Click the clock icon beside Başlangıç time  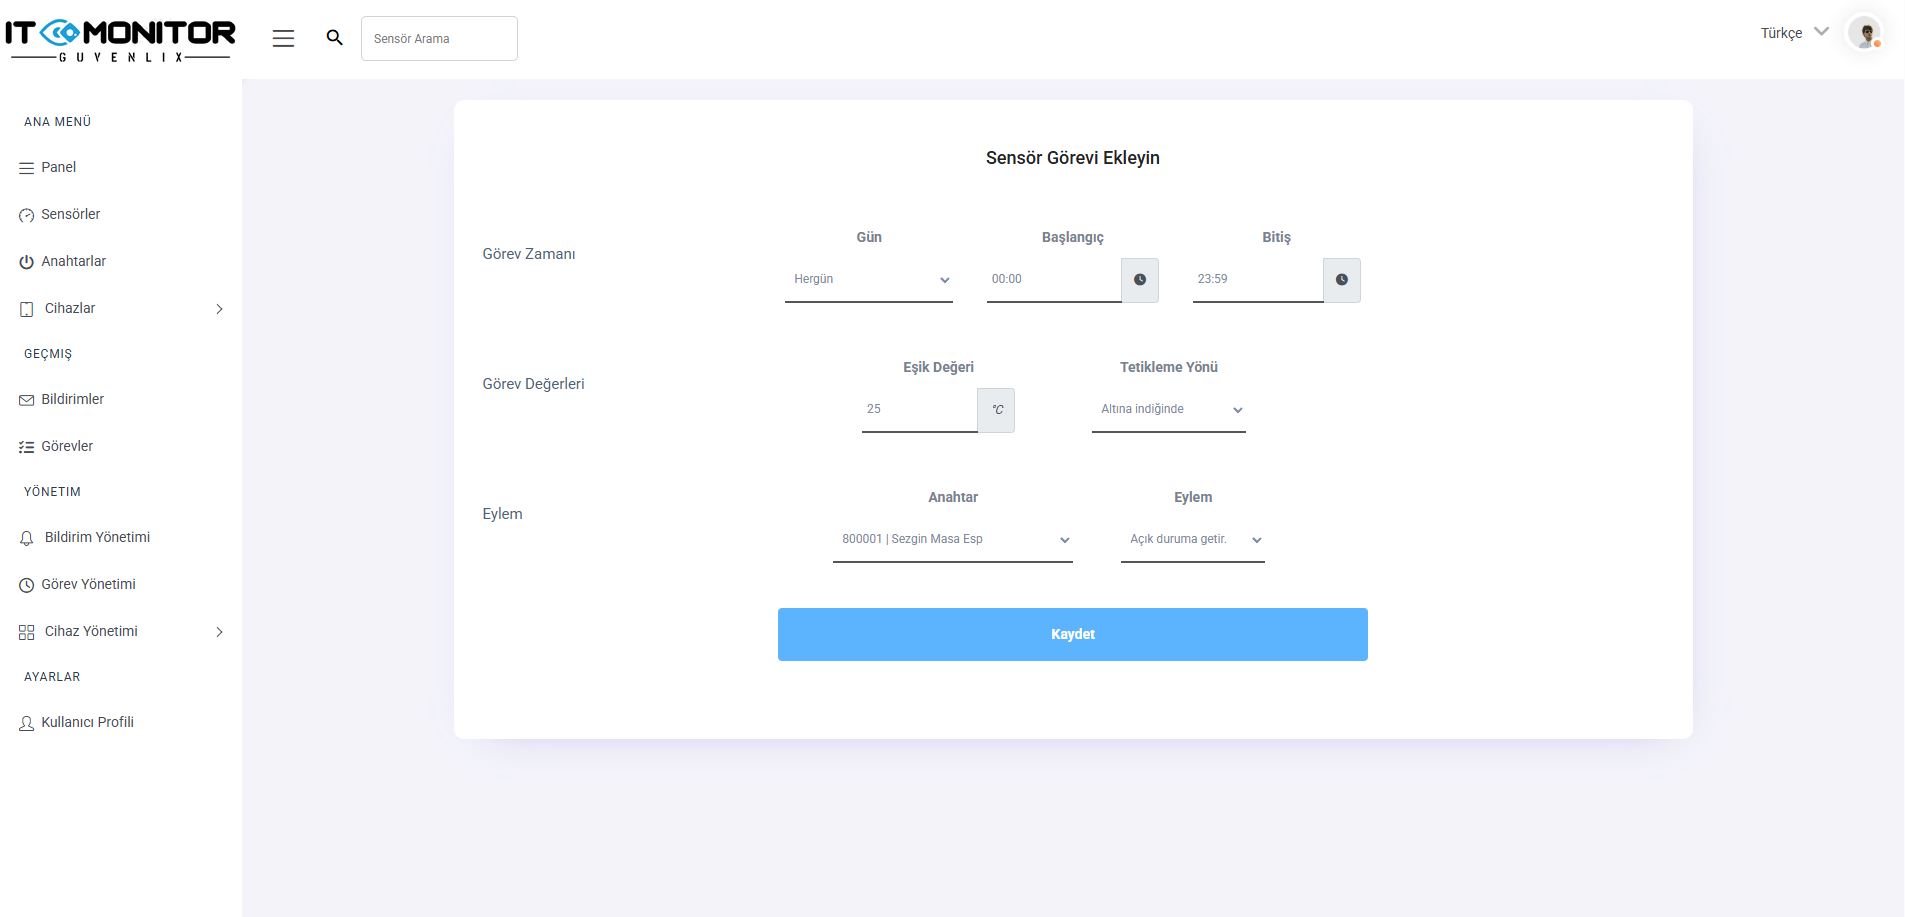tap(1139, 280)
